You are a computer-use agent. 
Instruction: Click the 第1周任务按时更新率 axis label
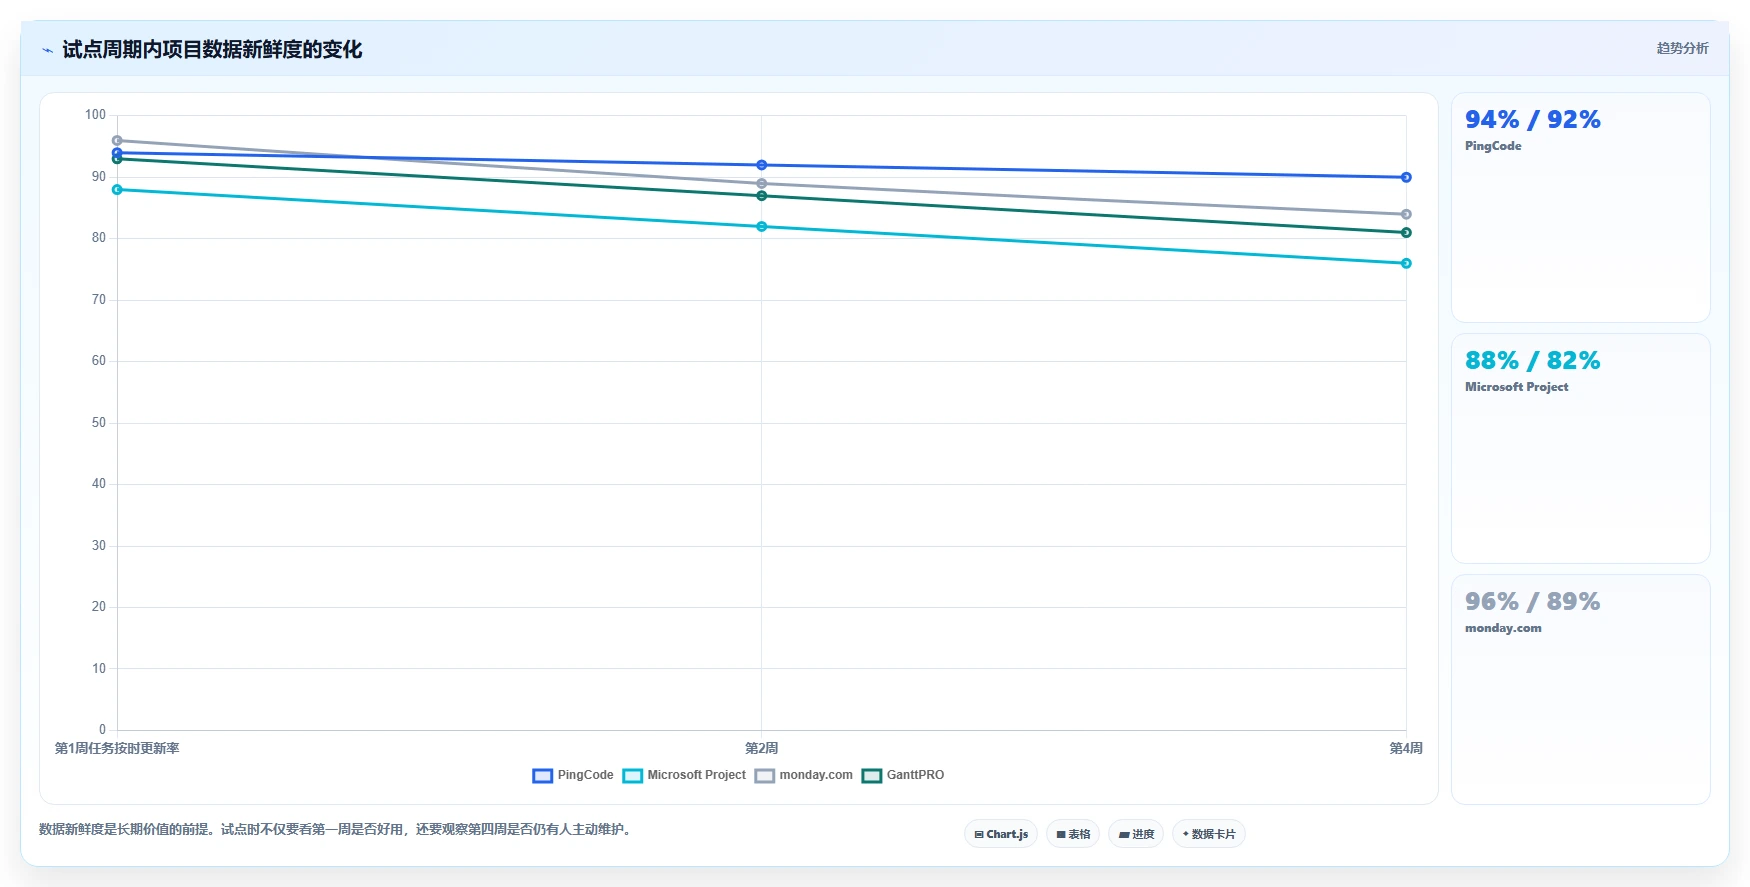117,748
